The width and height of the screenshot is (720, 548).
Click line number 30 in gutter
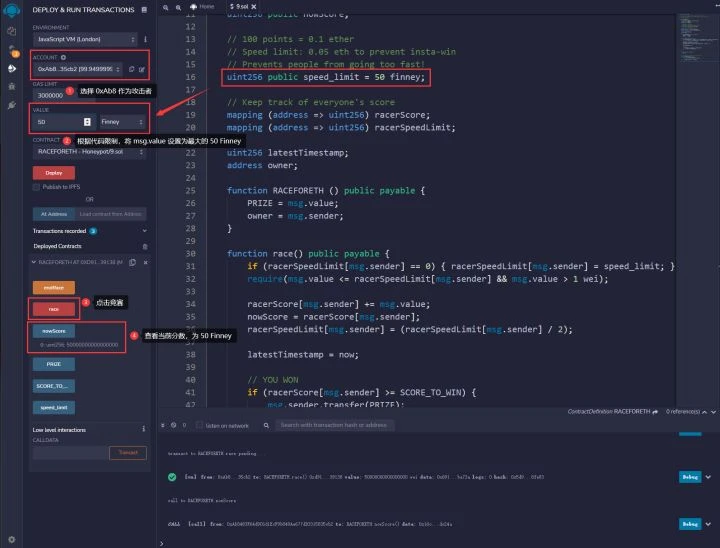click(190, 254)
